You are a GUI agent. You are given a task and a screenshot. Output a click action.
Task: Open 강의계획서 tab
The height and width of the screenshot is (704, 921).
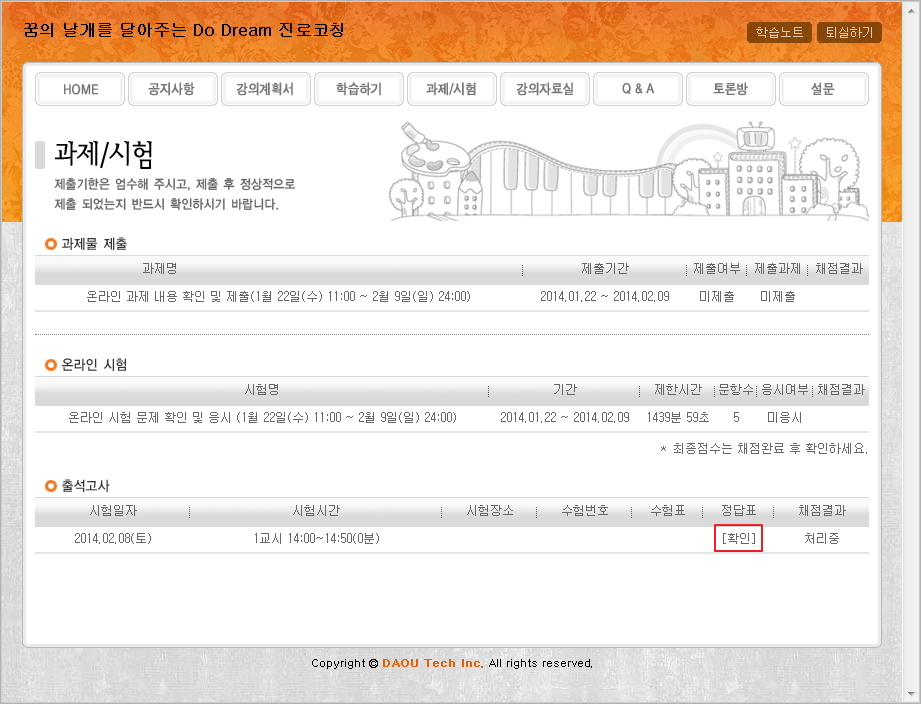point(265,89)
